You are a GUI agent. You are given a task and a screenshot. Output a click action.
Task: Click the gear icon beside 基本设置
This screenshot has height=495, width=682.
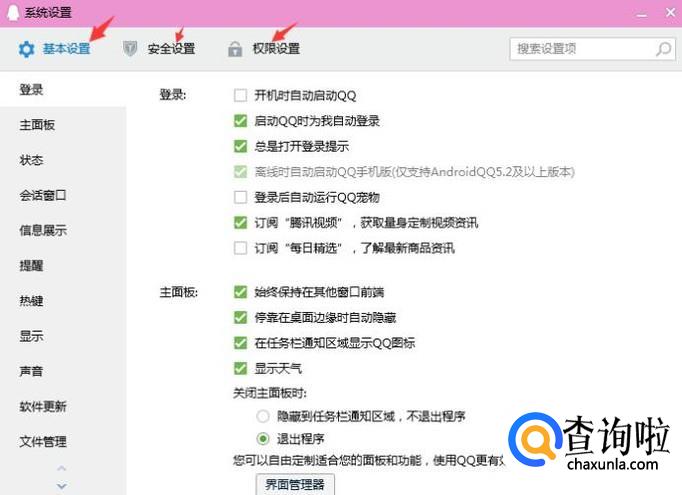(x=26, y=49)
